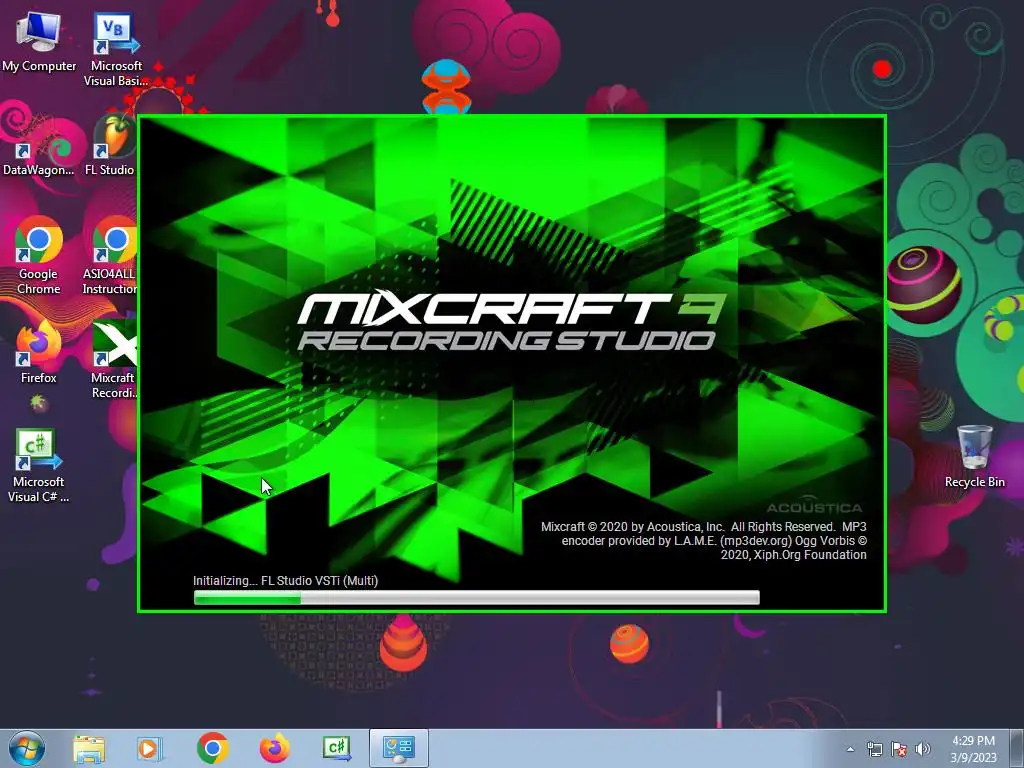The width and height of the screenshot is (1024, 768).
Task: Click the Mixcraft splash loading progress bar
Action: [477, 597]
